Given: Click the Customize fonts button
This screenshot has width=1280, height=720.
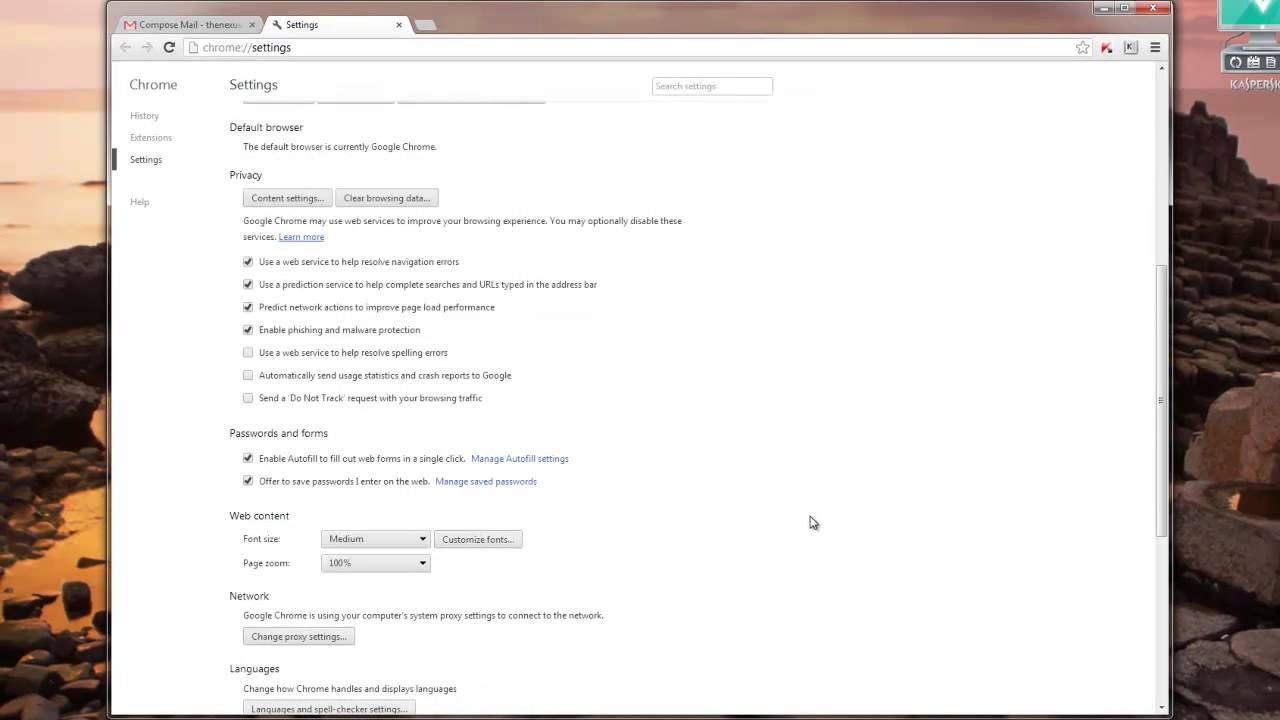Looking at the screenshot, I should (x=478, y=539).
